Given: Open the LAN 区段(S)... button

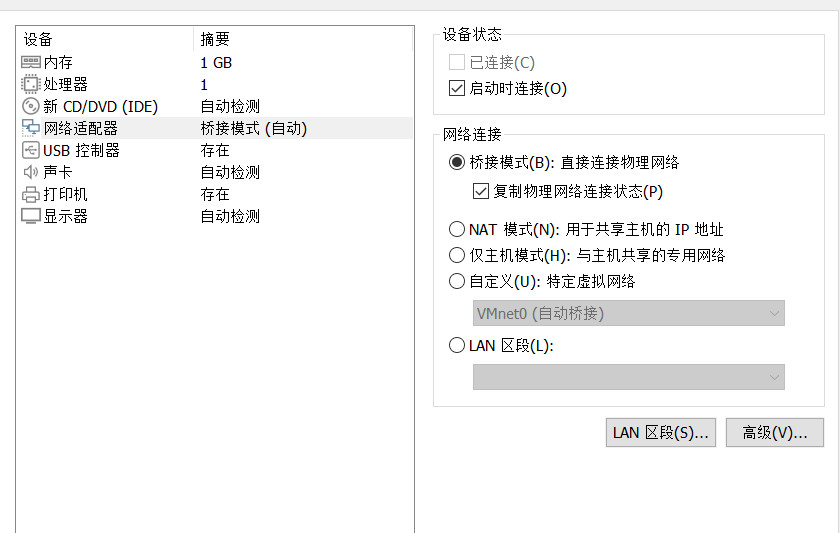Looking at the screenshot, I should click(x=661, y=432).
